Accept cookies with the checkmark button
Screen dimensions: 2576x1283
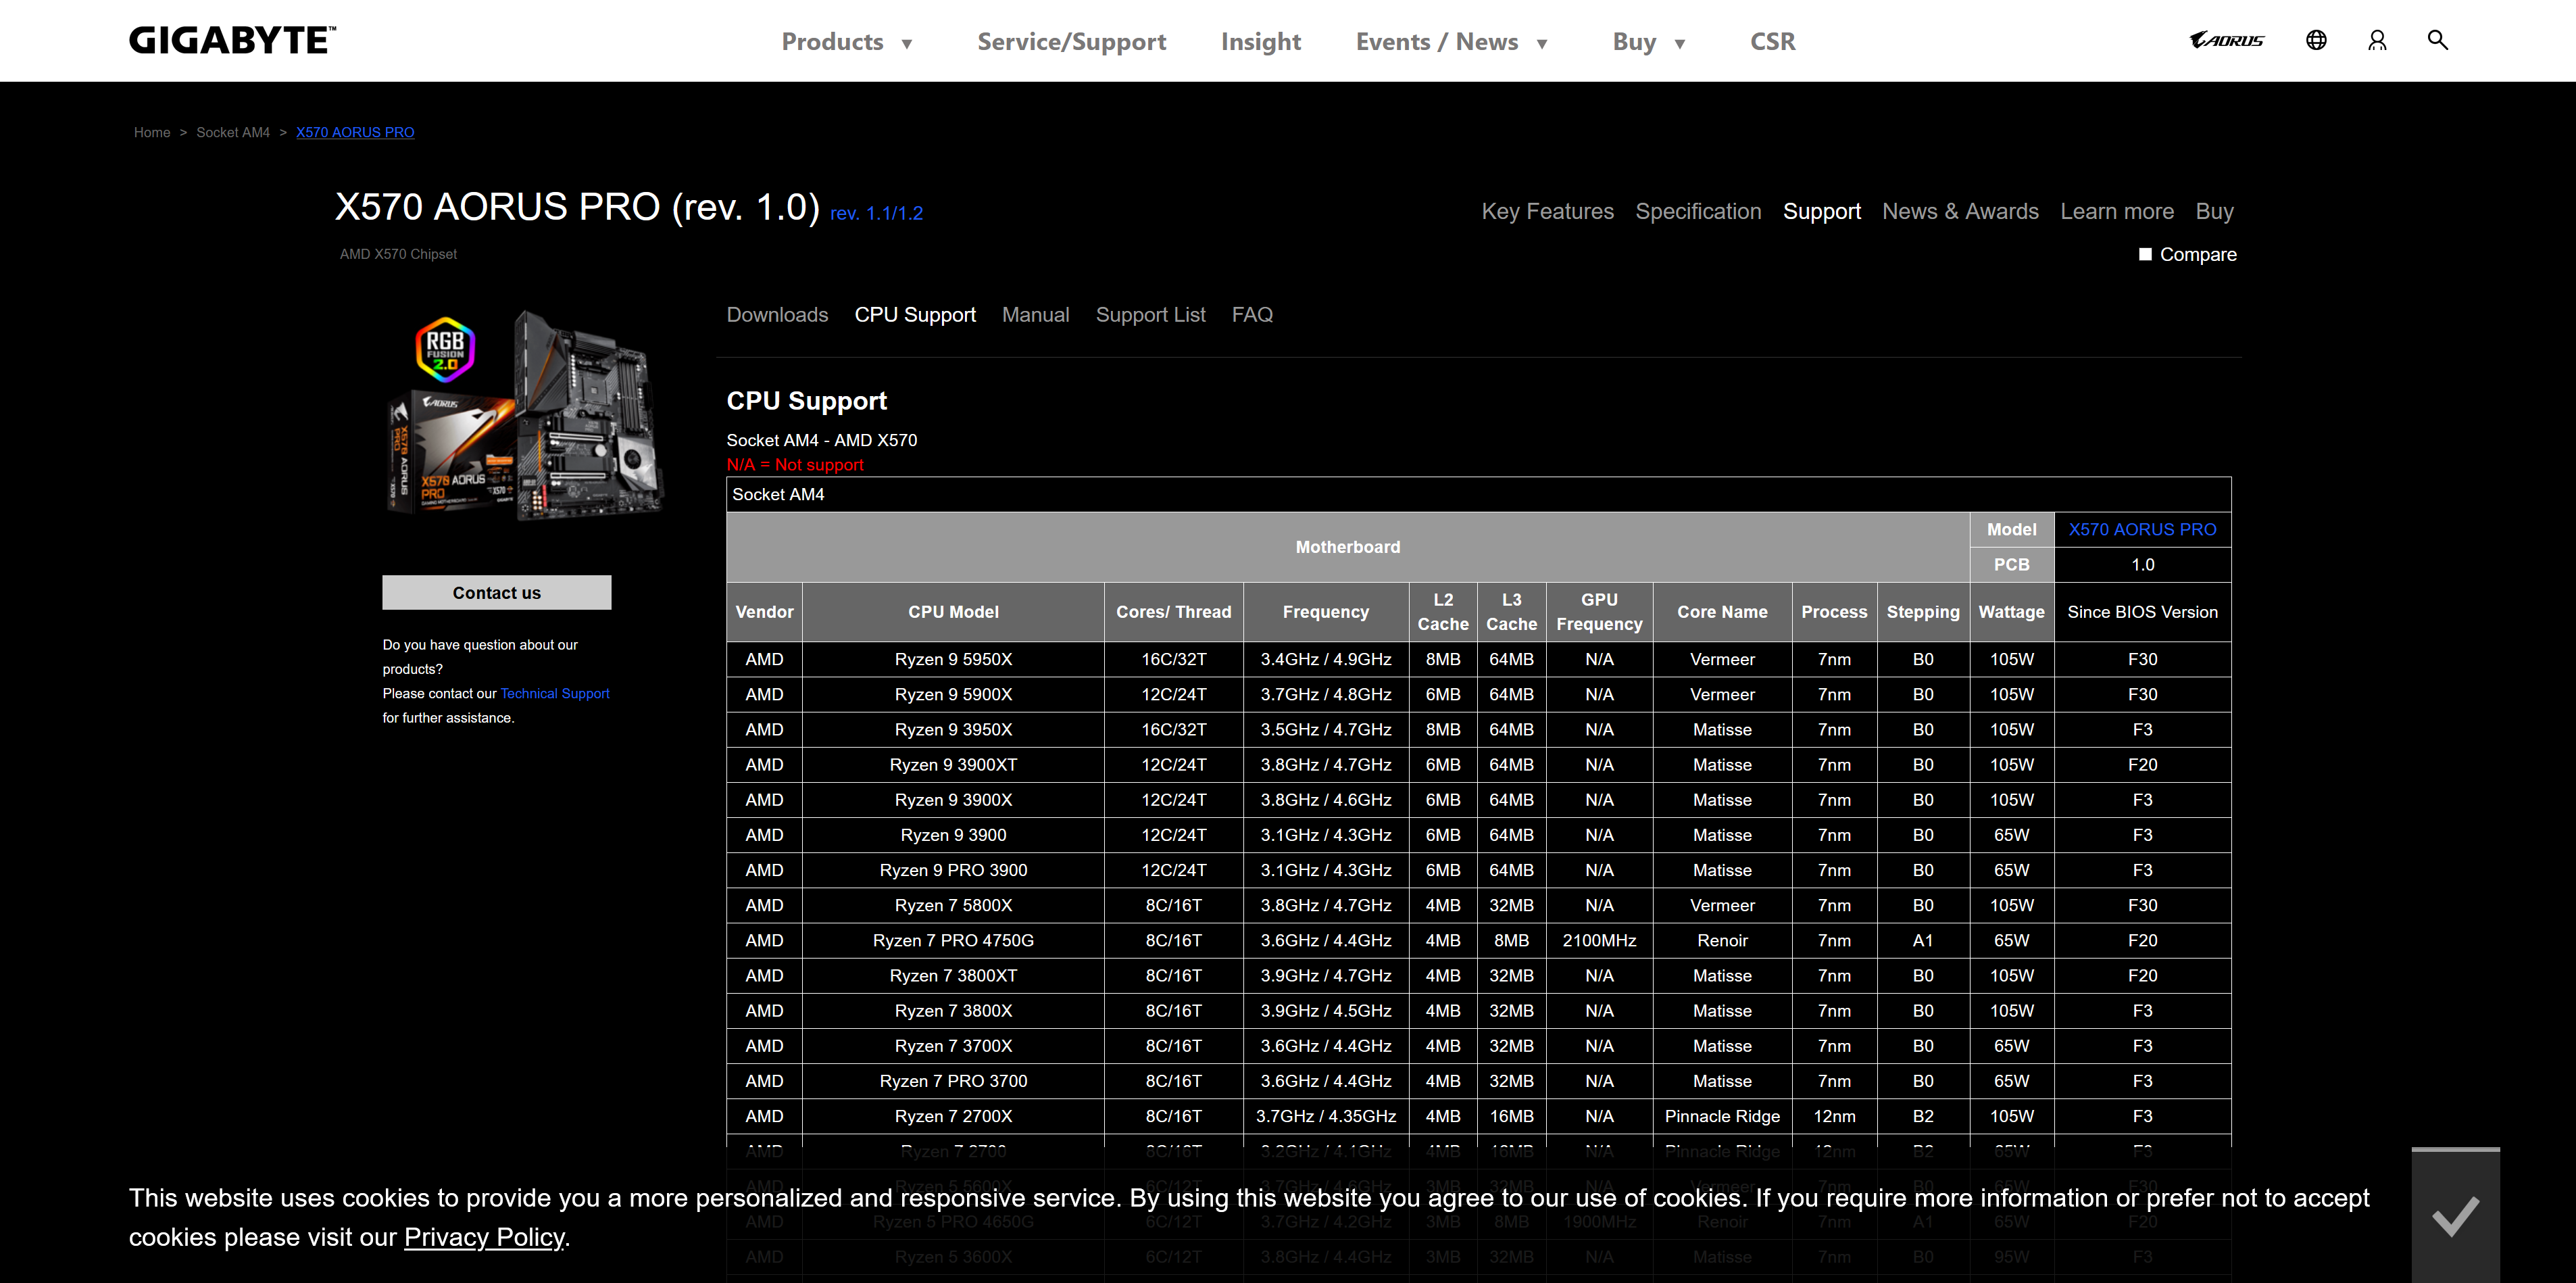coord(2455,1215)
